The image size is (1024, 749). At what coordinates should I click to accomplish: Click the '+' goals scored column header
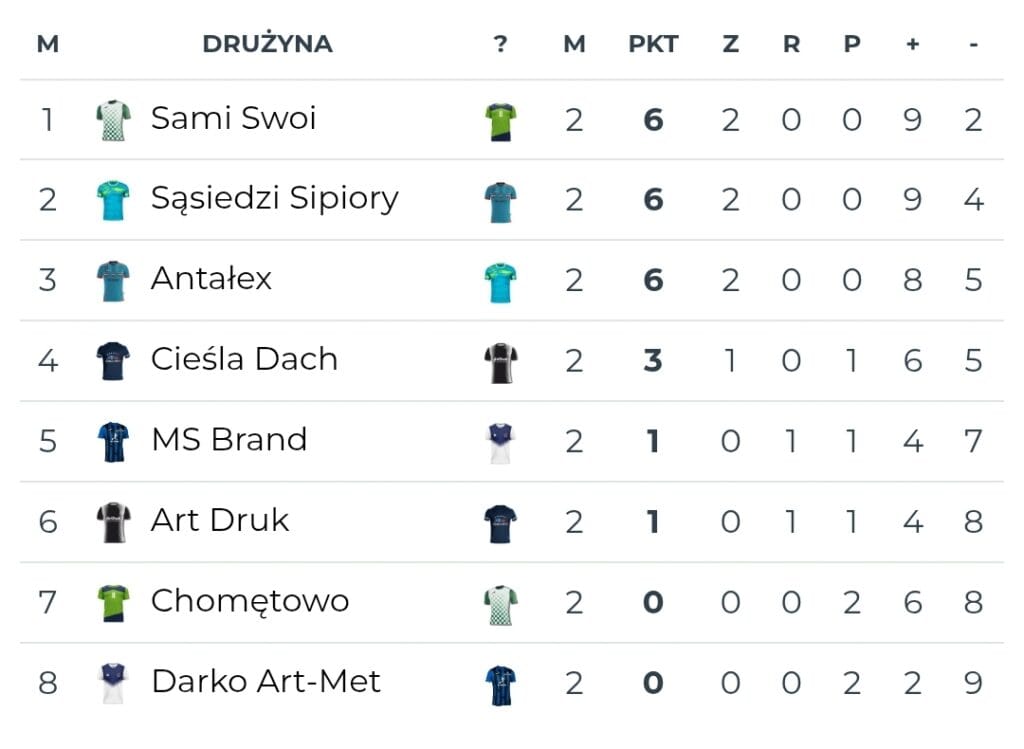pos(912,44)
